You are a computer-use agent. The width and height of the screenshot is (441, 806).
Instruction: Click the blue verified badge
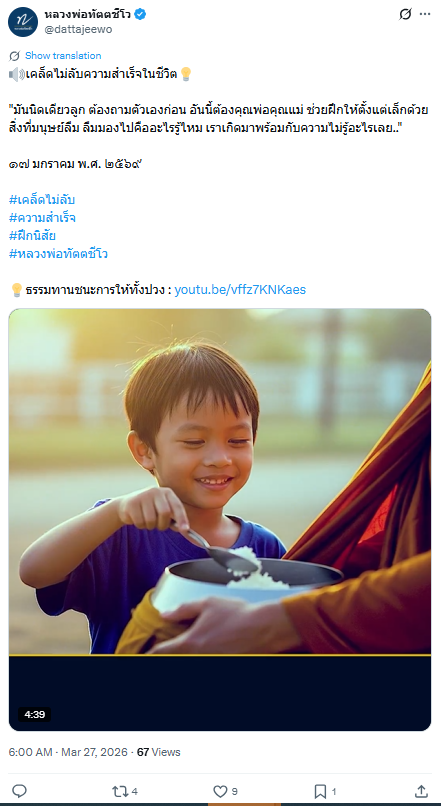pyautogui.click(x=140, y=14)
